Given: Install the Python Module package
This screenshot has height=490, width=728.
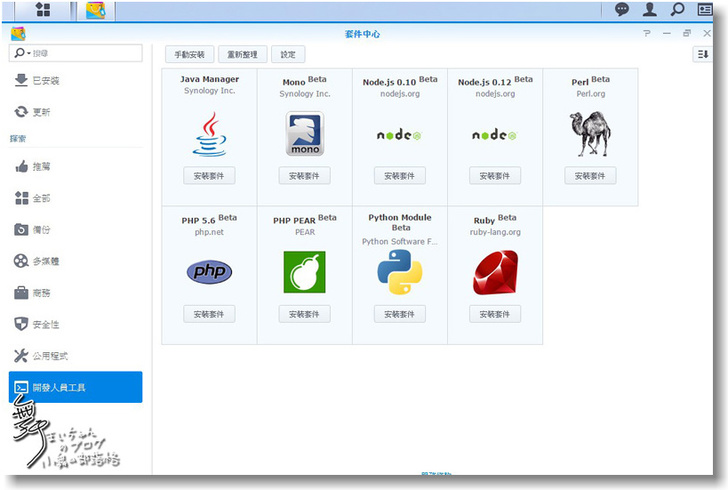Looking at the screenshot, I should pyautogui.click(x=399, y=314).
